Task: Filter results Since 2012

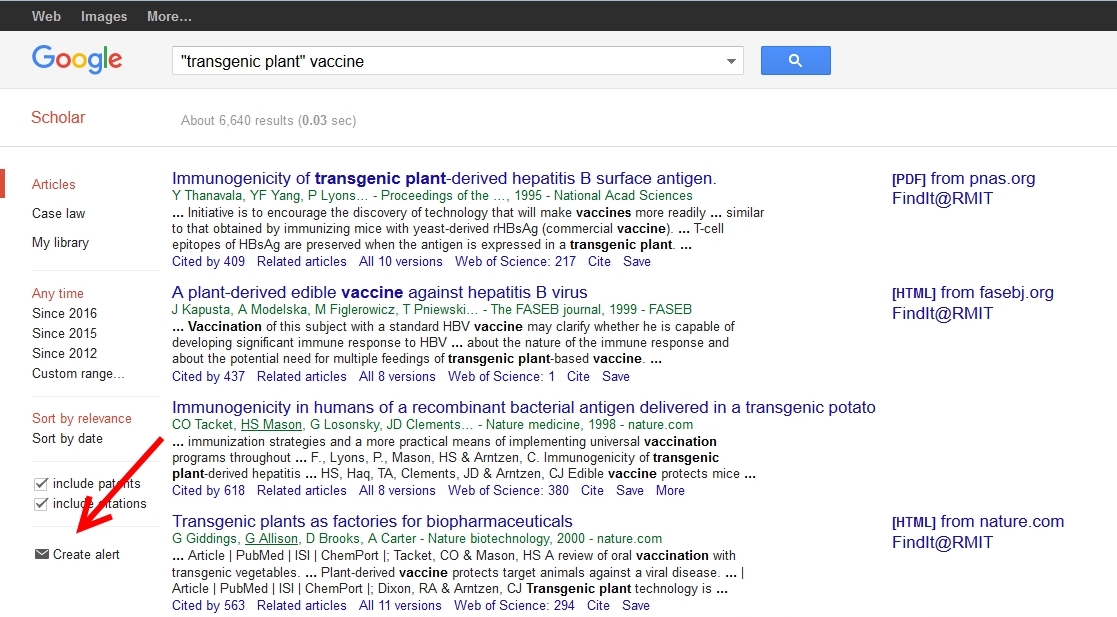Action: (x=64, y=353)
